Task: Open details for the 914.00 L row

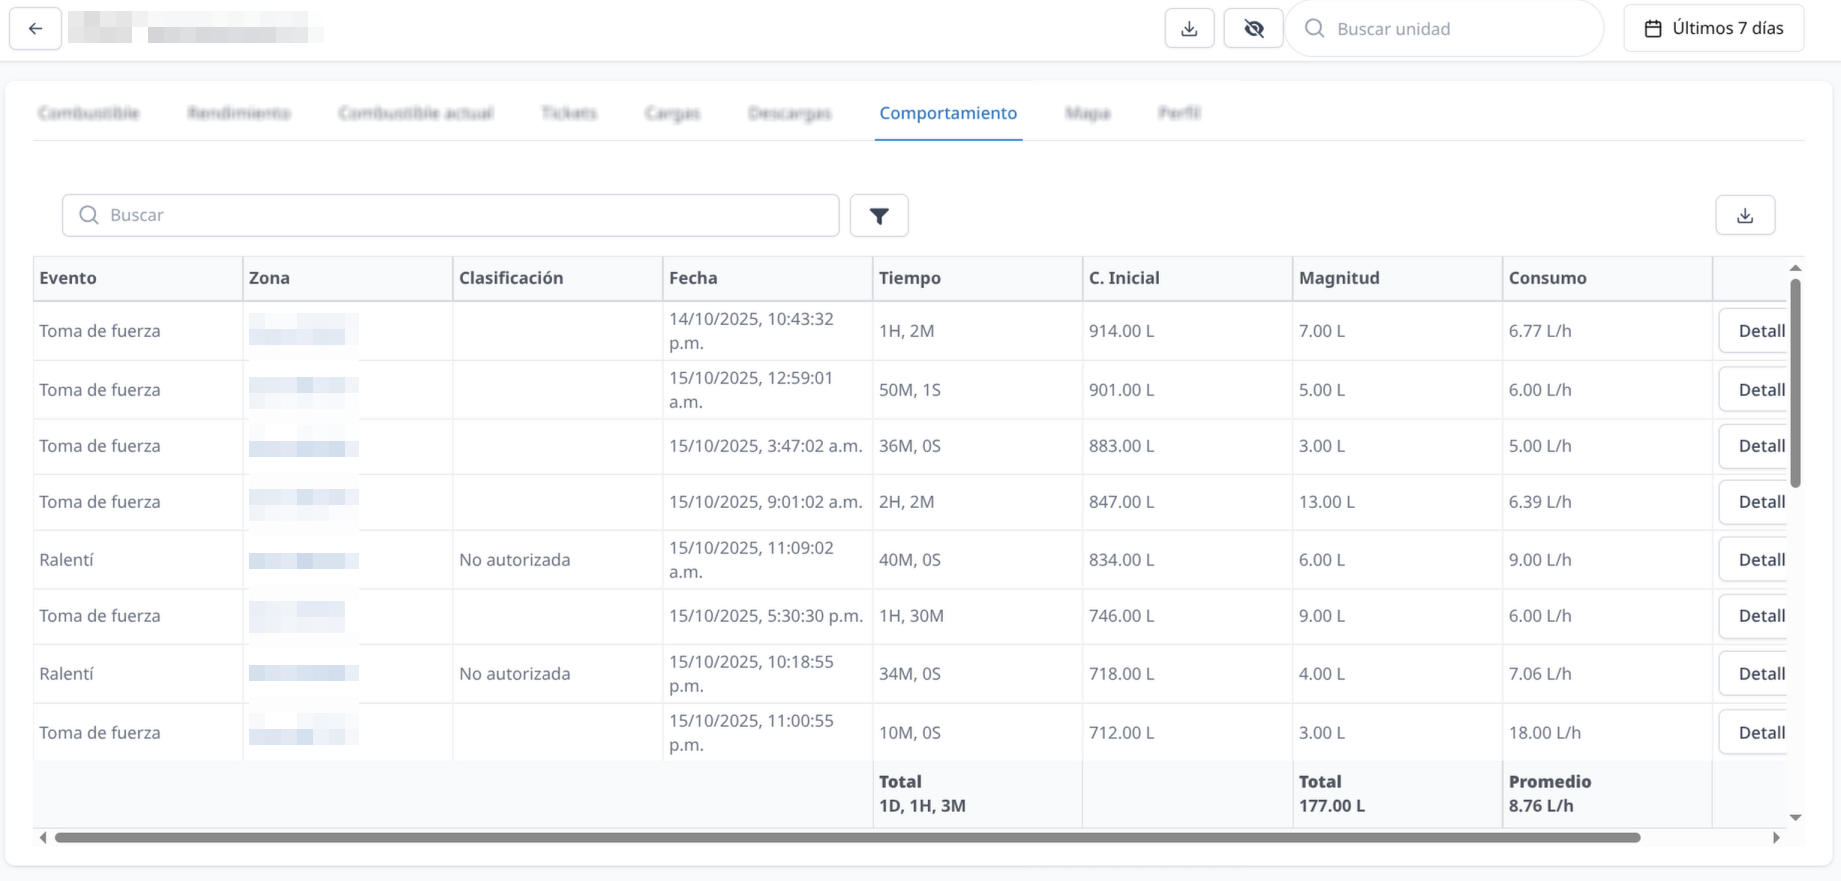Action: point(1754,331)
